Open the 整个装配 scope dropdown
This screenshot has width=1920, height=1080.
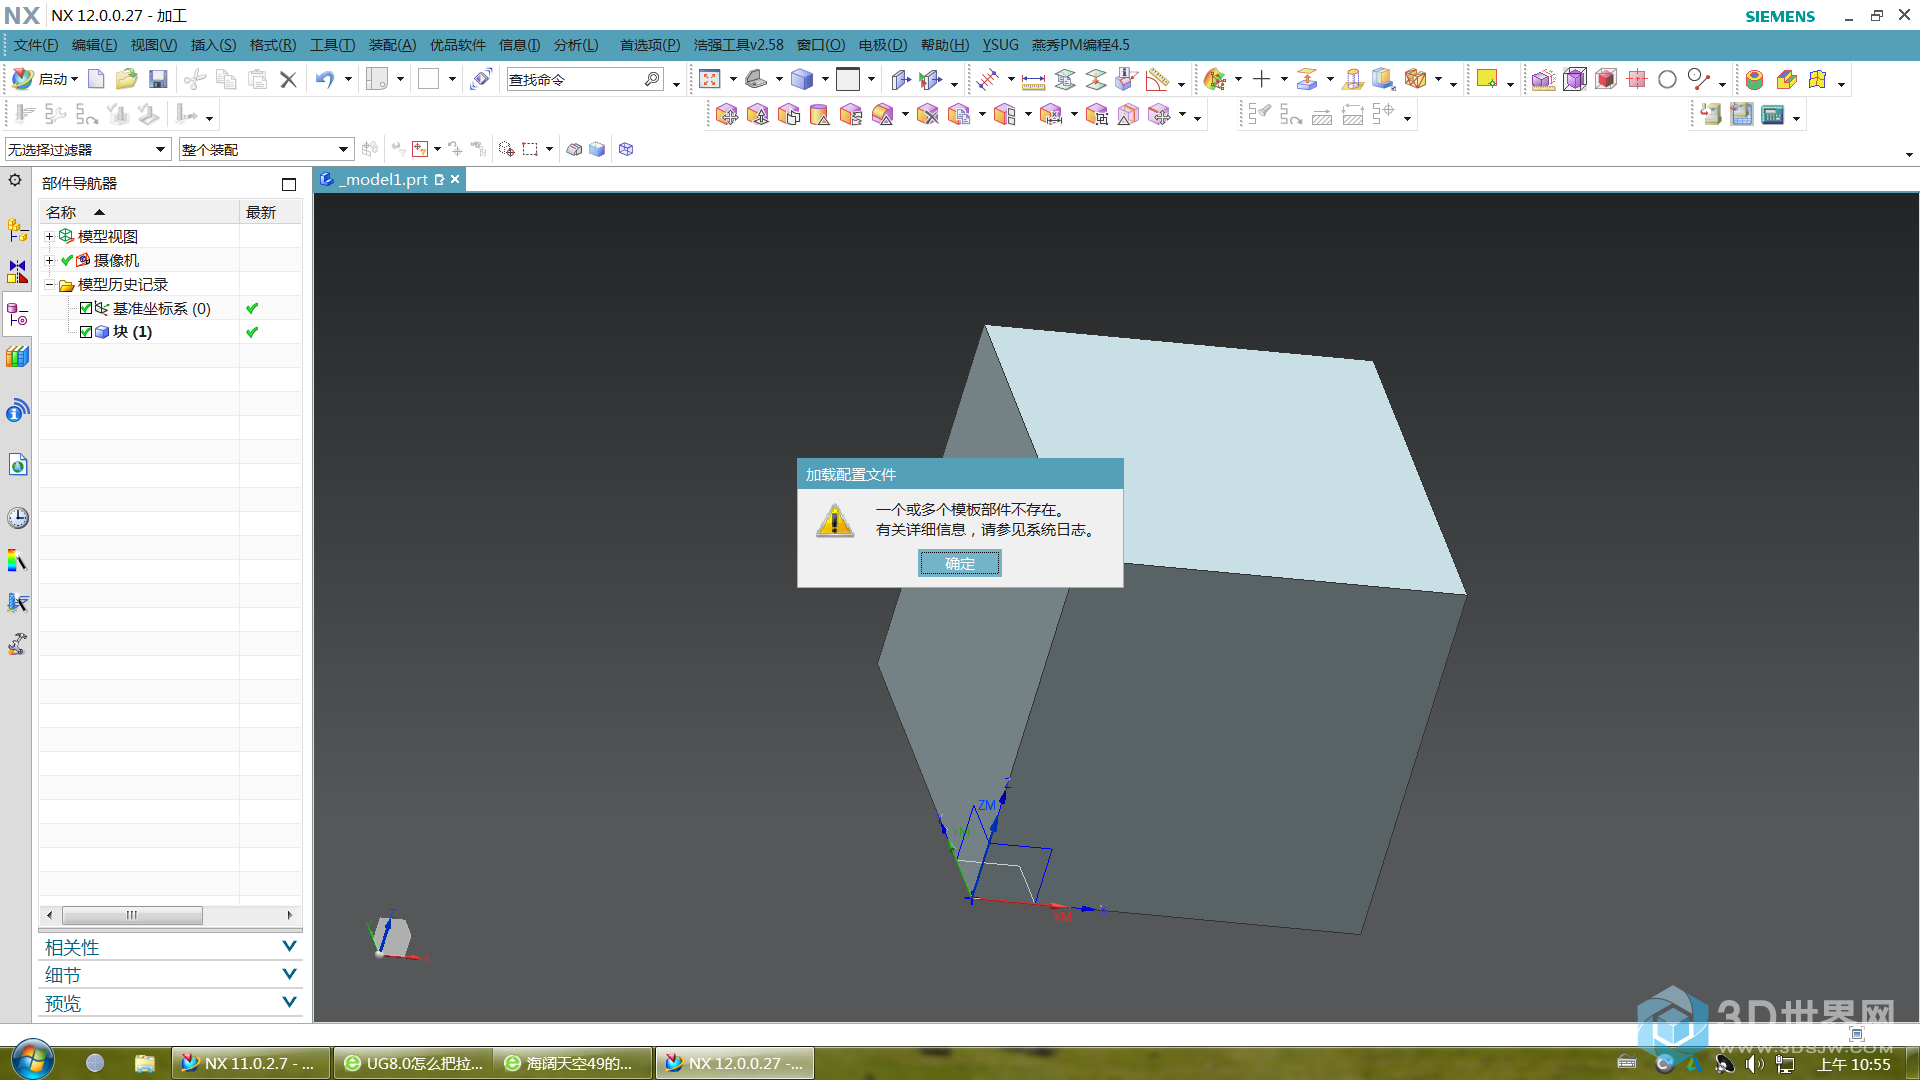coord(266,149)
